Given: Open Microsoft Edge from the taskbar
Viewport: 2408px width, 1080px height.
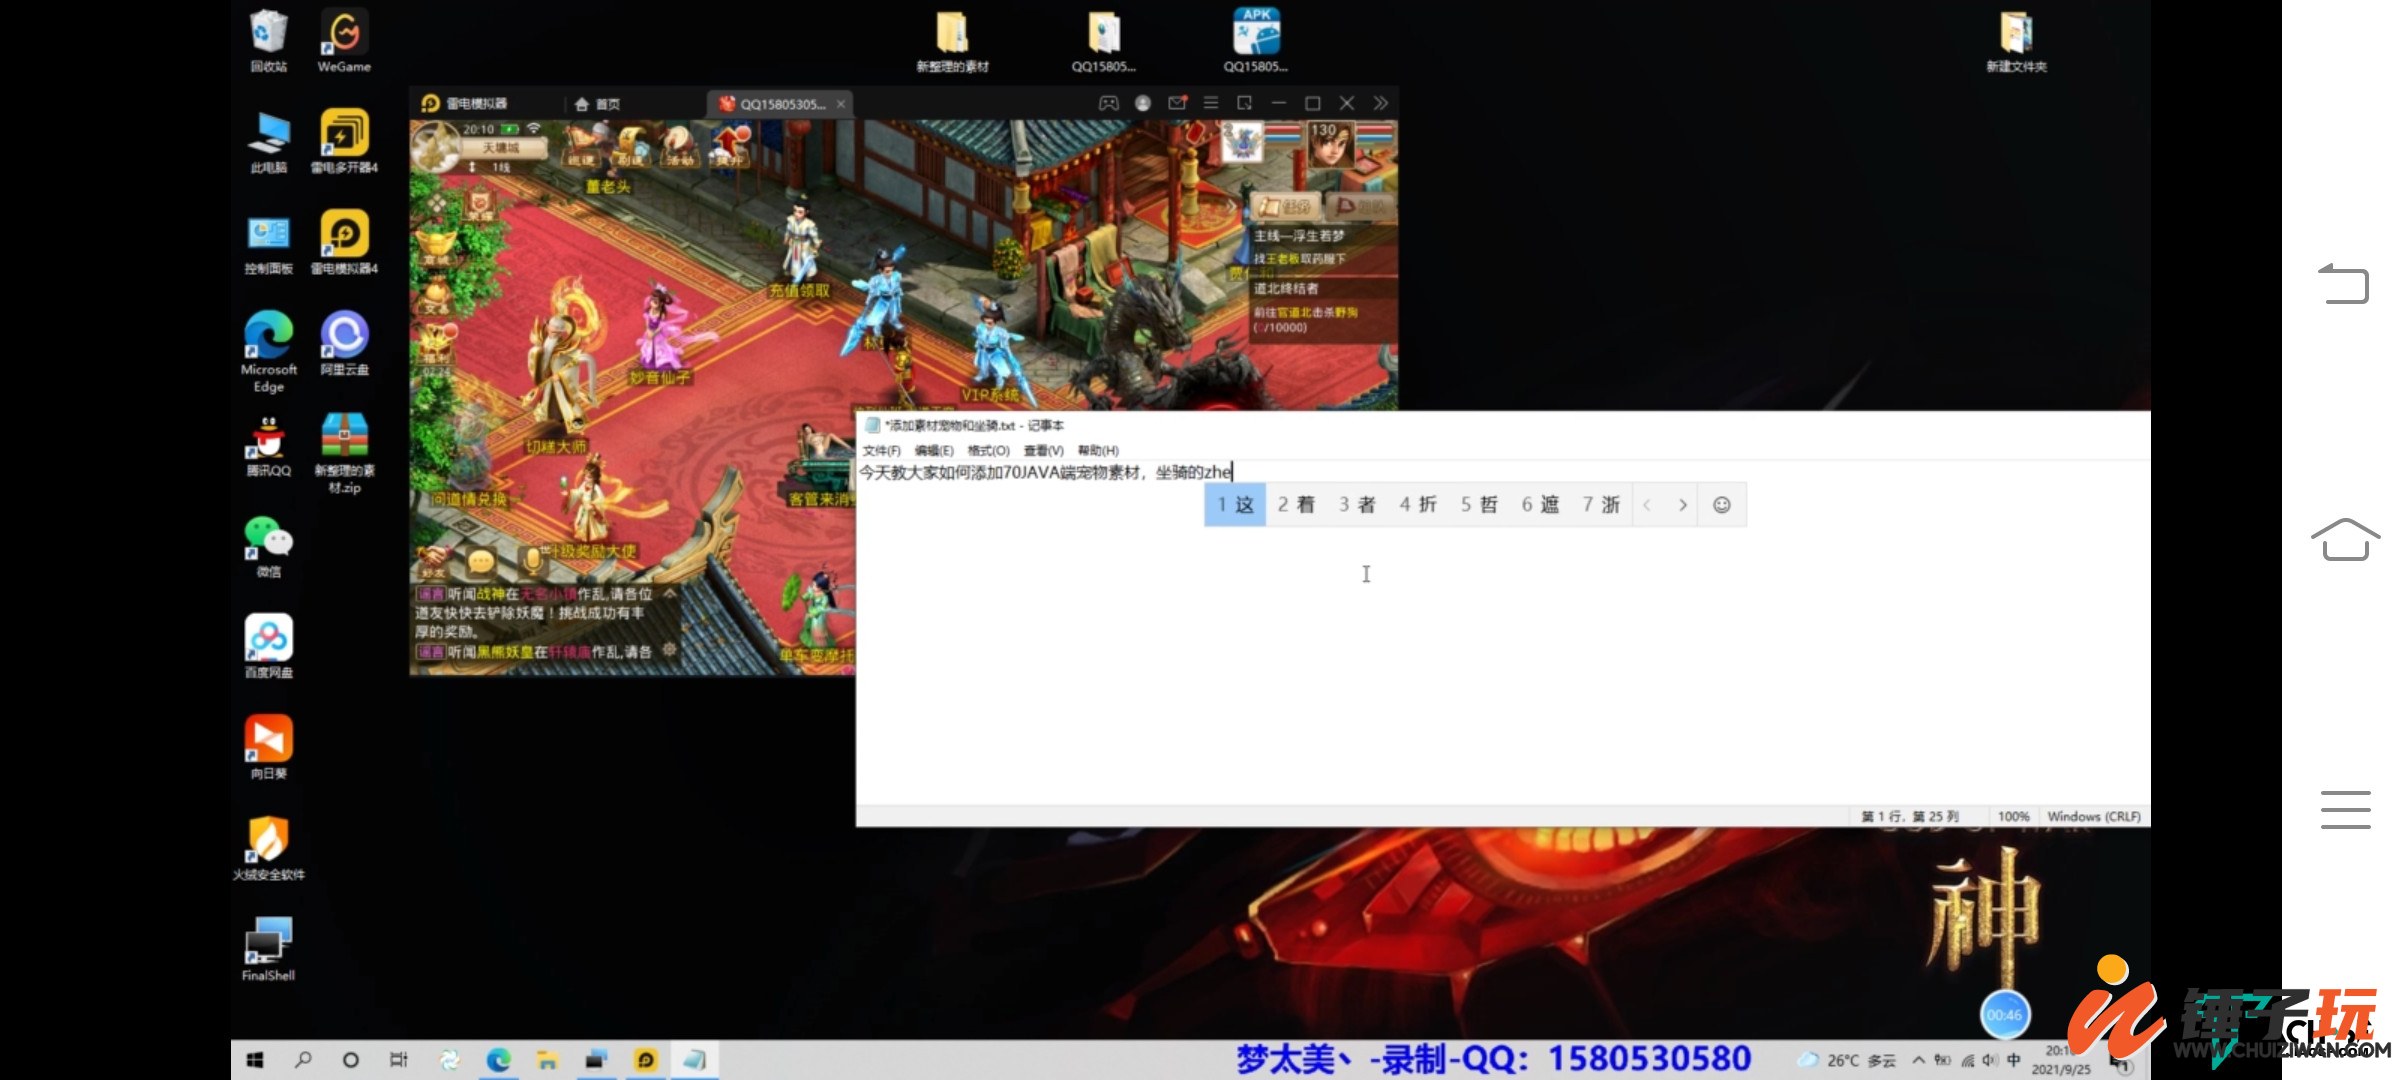Looking at the screenshot, I should [498, 1060].
